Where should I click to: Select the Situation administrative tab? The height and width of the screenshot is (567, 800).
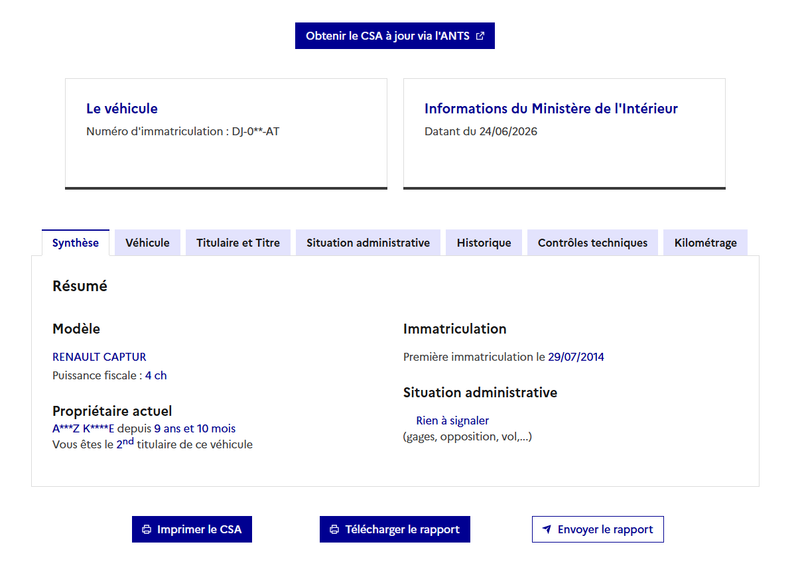(x=368, y=243)
